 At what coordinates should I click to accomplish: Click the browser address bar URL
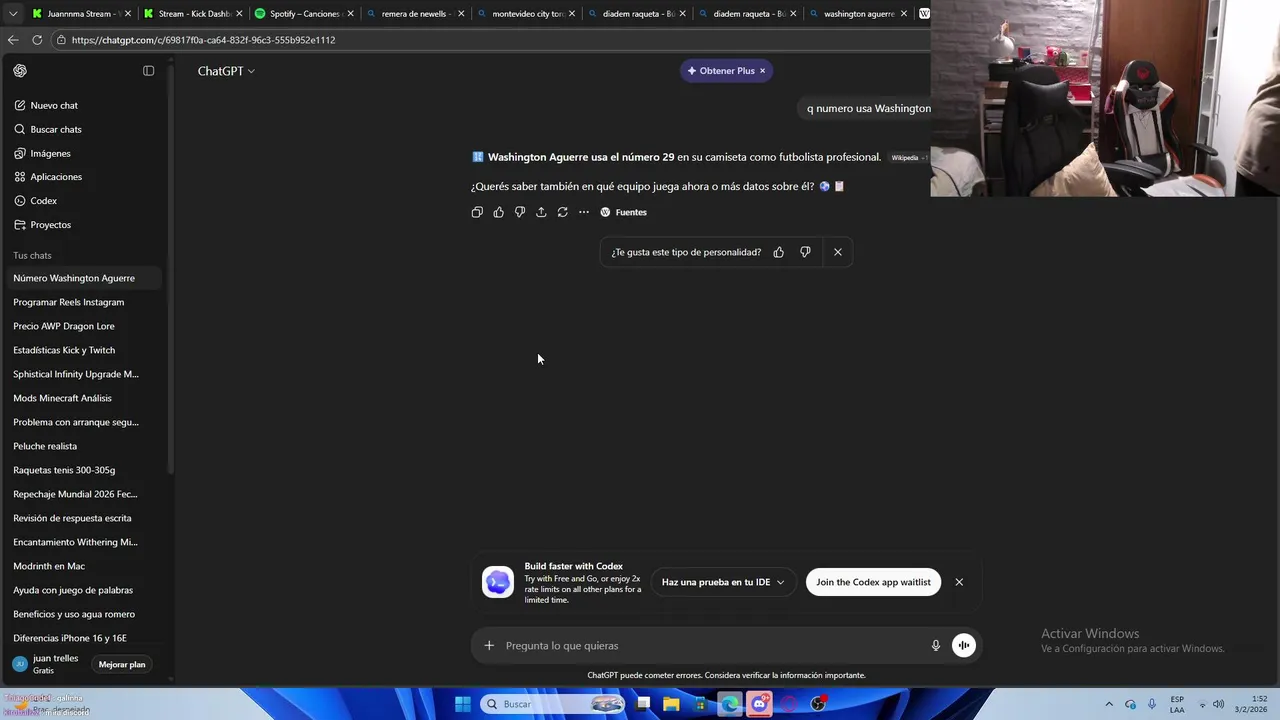pyautogui.click(x=203, y=40)
